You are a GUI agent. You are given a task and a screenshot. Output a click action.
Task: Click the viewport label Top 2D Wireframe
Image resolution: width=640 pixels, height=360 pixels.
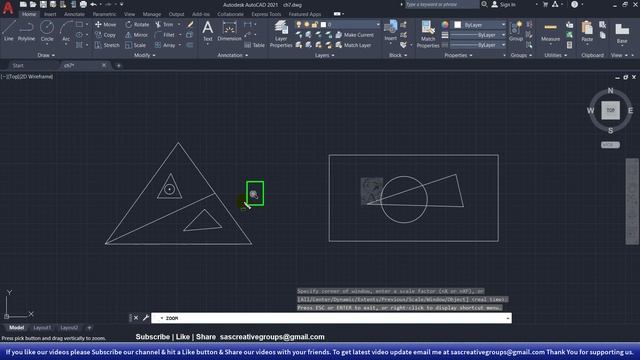[27, 76]
